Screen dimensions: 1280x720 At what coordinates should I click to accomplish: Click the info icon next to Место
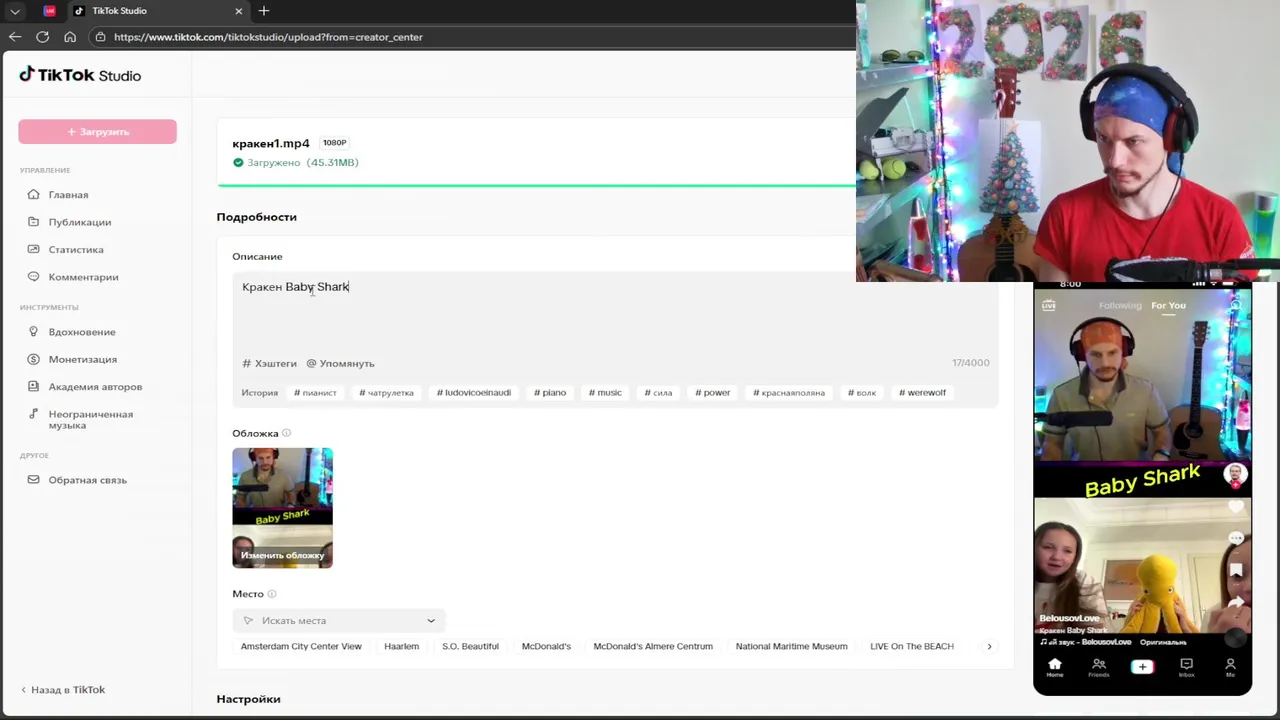[x=271, y=594]
